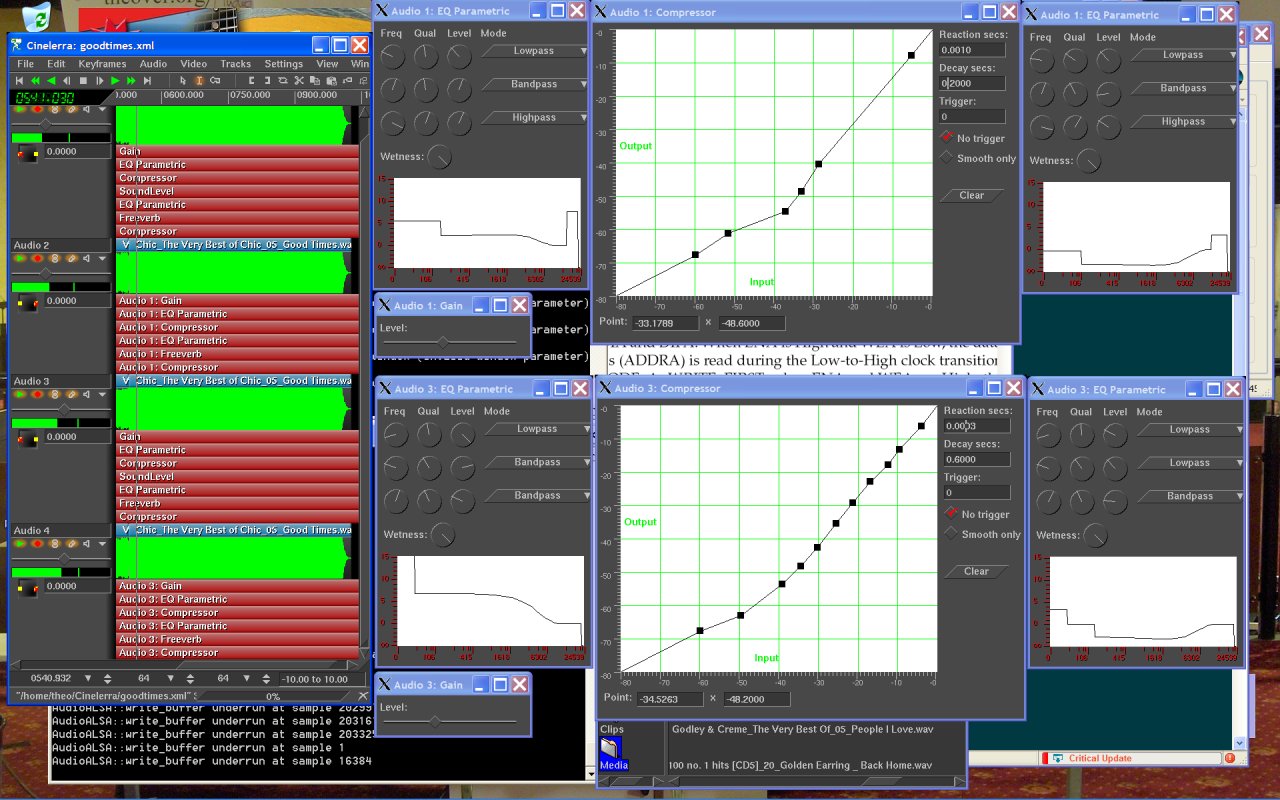
Task: Toggle the draw media icon on Audio 3
Action: [71, 394]
